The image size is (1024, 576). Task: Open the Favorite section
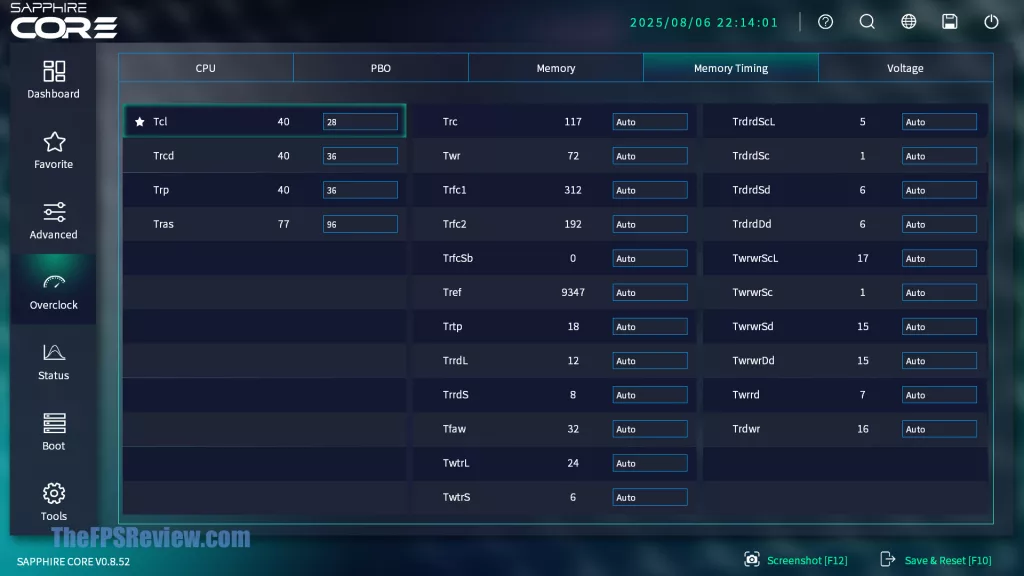tap(54, 150)
